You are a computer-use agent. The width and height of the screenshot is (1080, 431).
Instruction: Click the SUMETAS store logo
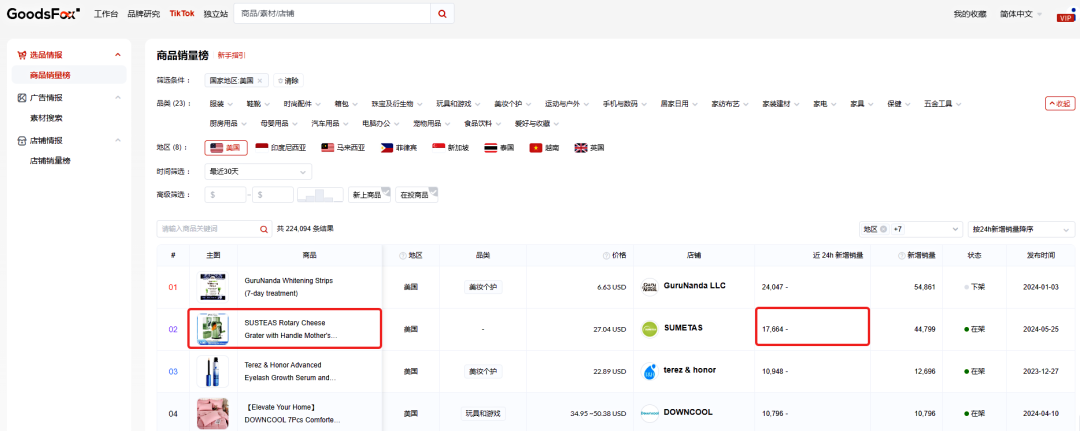click(x=650, y=329)
